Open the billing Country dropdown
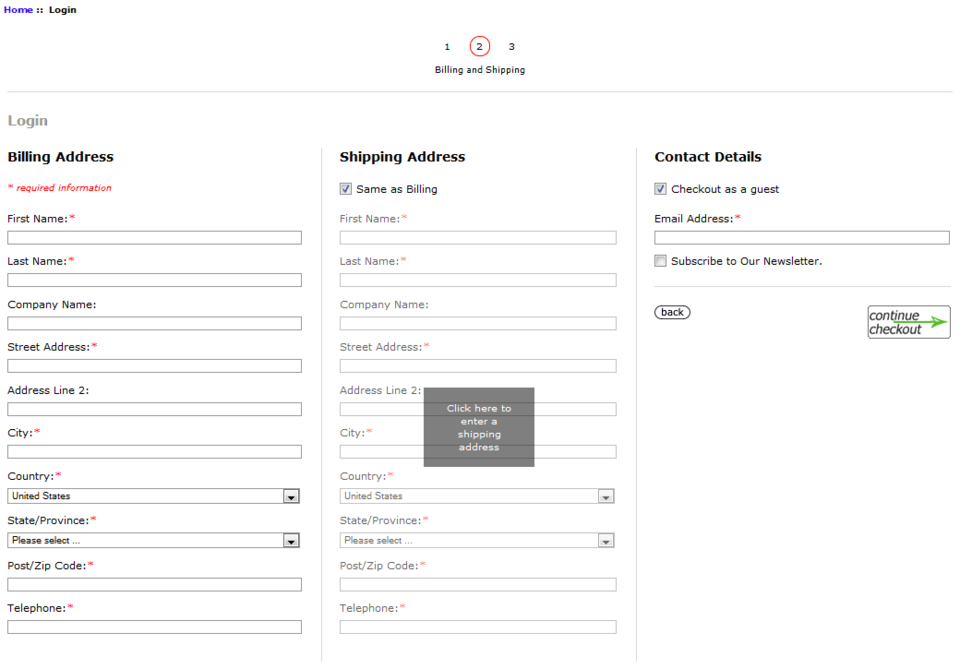This screenshot has width=960, height=669. 291,495
